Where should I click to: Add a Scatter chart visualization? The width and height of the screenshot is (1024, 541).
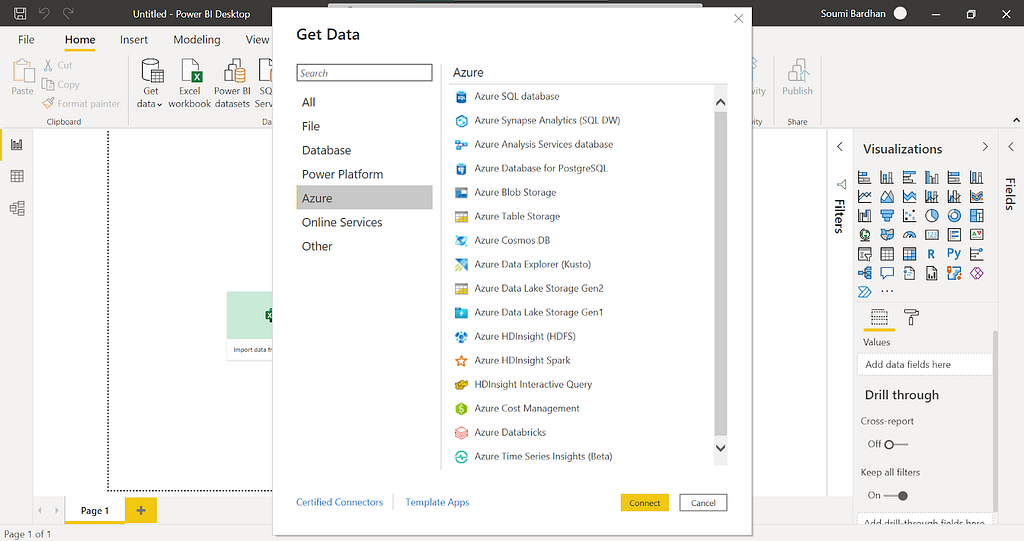point(909,215)
